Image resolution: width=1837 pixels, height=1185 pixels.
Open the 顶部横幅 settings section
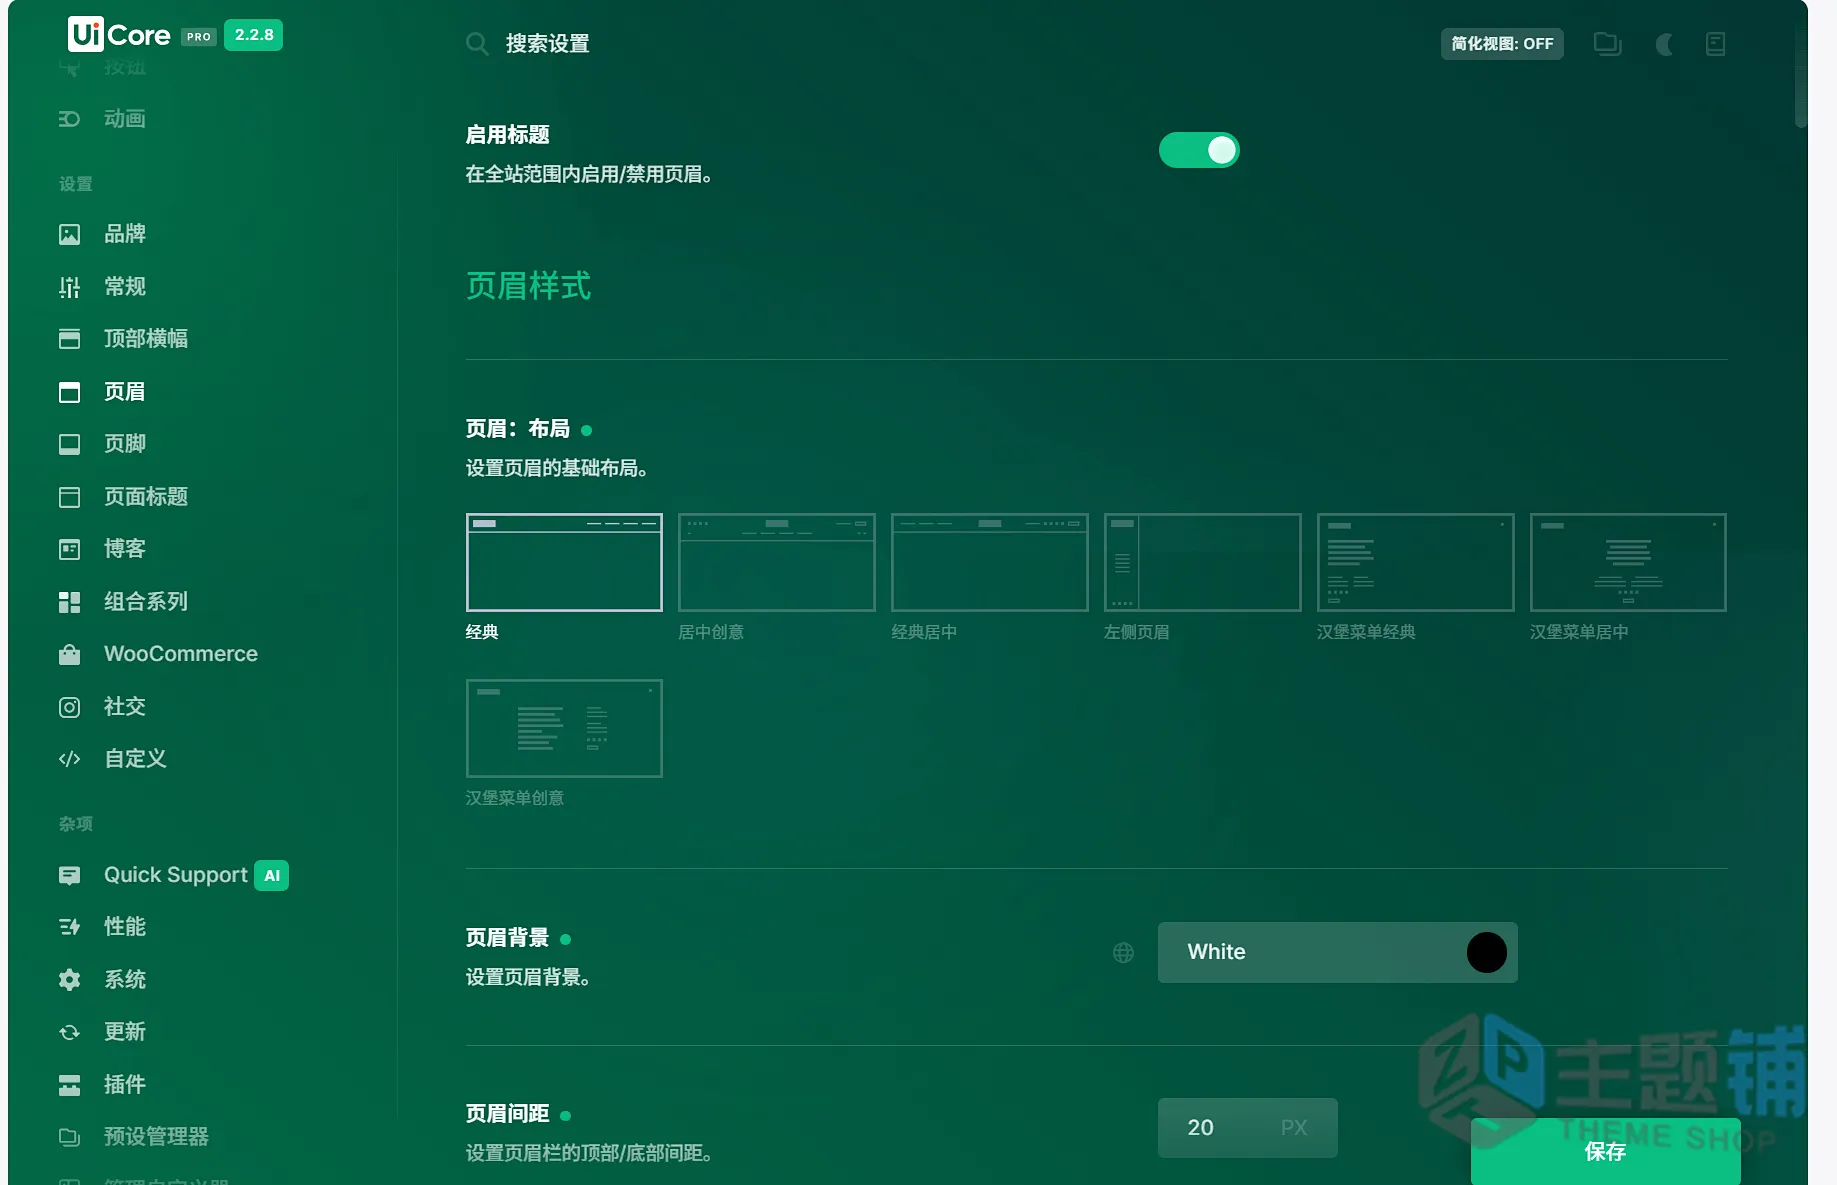(146, 339)
